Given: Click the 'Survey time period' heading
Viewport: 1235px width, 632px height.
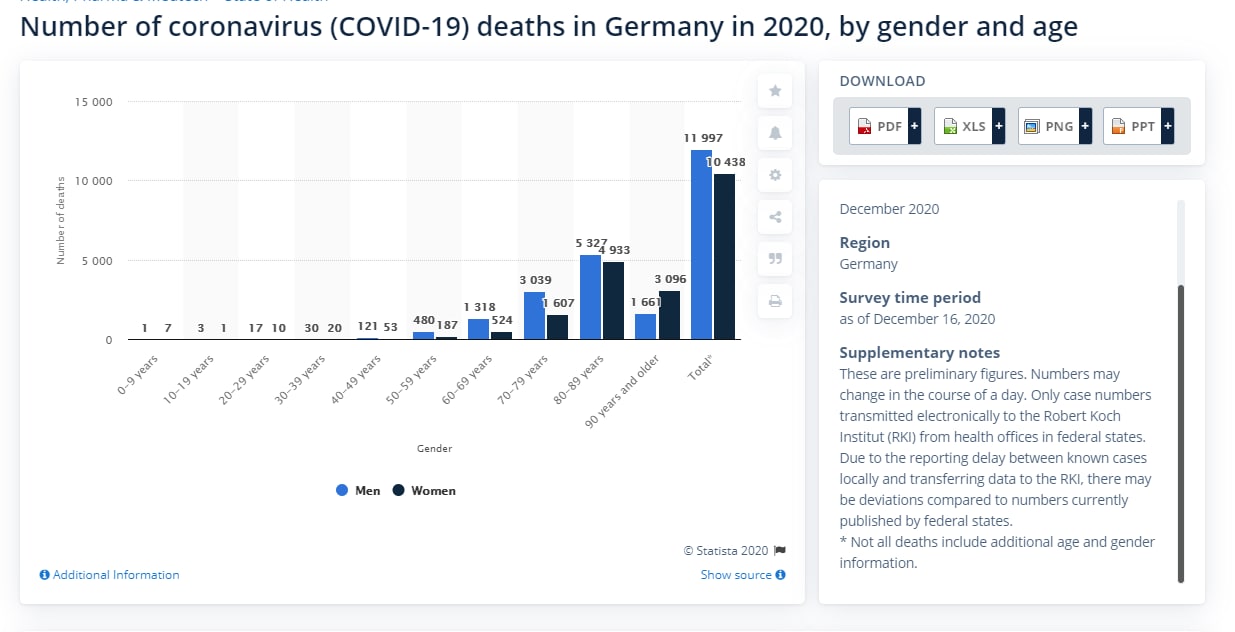Looking at the screenshot, I should [910, 297].
